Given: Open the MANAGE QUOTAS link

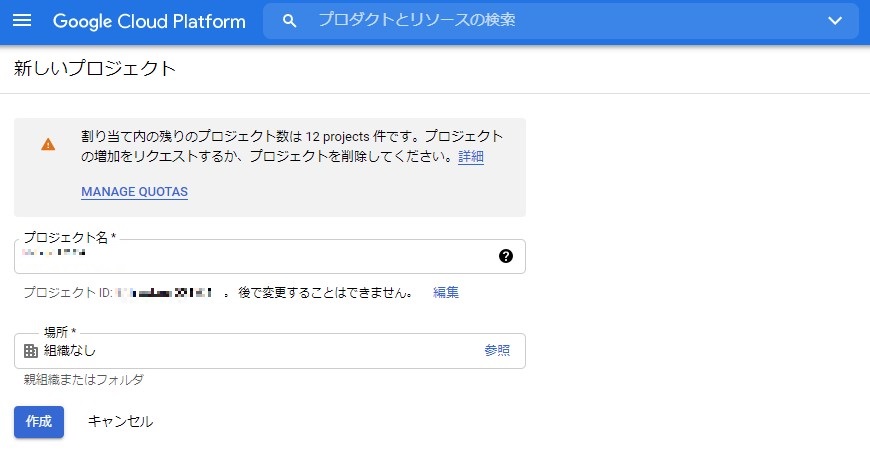Looking at the screenshot, I should (x=134, y=191).
